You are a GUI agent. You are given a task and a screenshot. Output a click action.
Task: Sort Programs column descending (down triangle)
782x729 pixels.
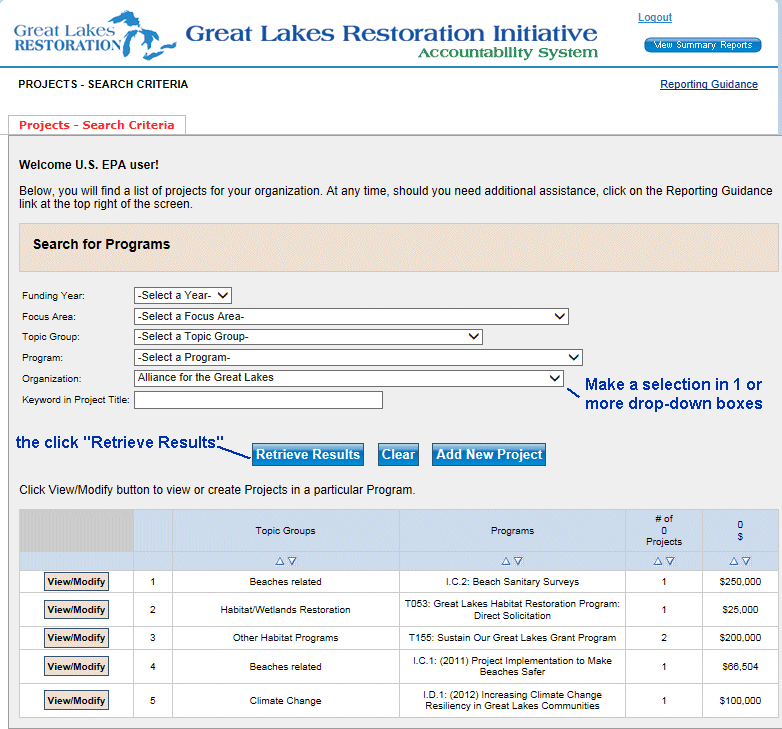[x=518, y=561]
